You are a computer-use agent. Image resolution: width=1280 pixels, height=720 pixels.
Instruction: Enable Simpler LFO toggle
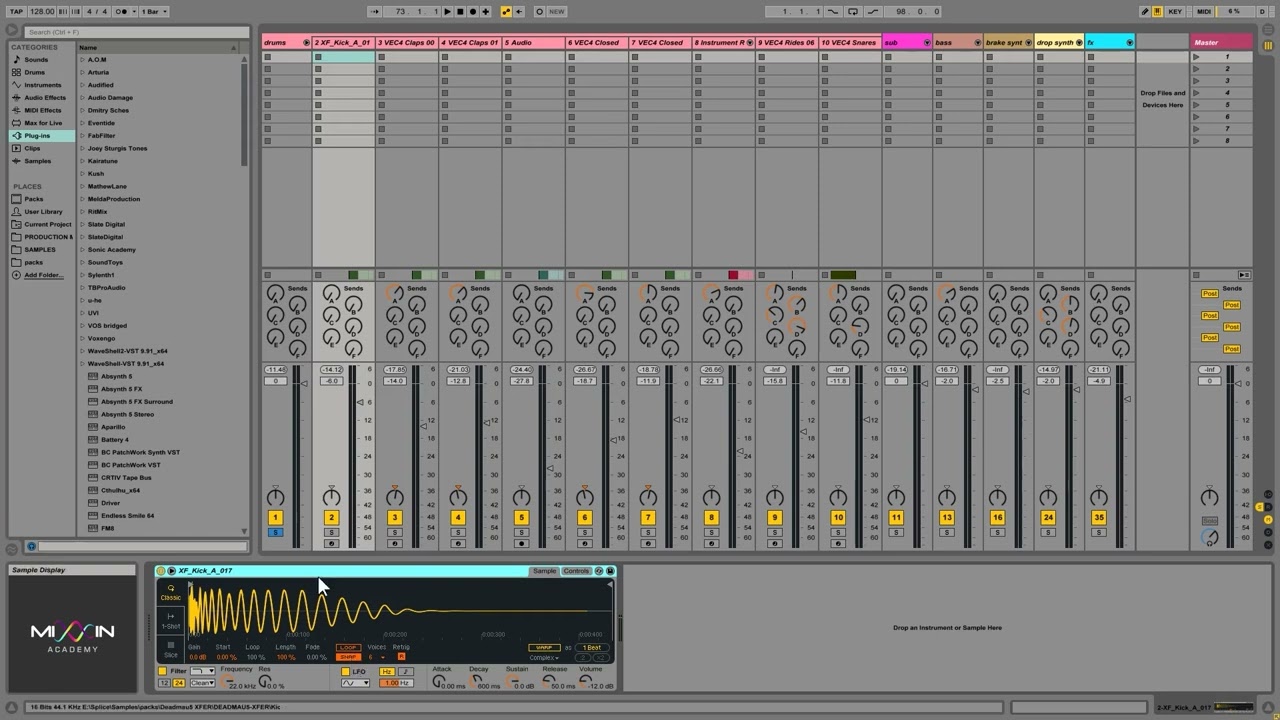tap(345, 671)
